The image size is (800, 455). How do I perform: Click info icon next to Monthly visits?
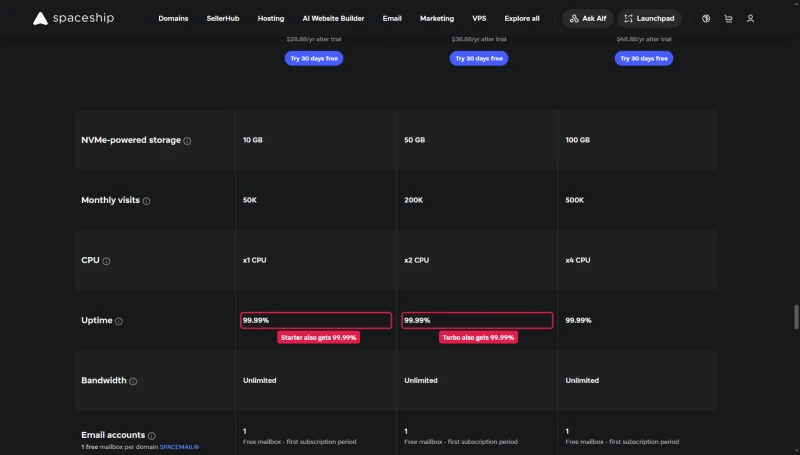pyautogui.click(x=146, y=201)
